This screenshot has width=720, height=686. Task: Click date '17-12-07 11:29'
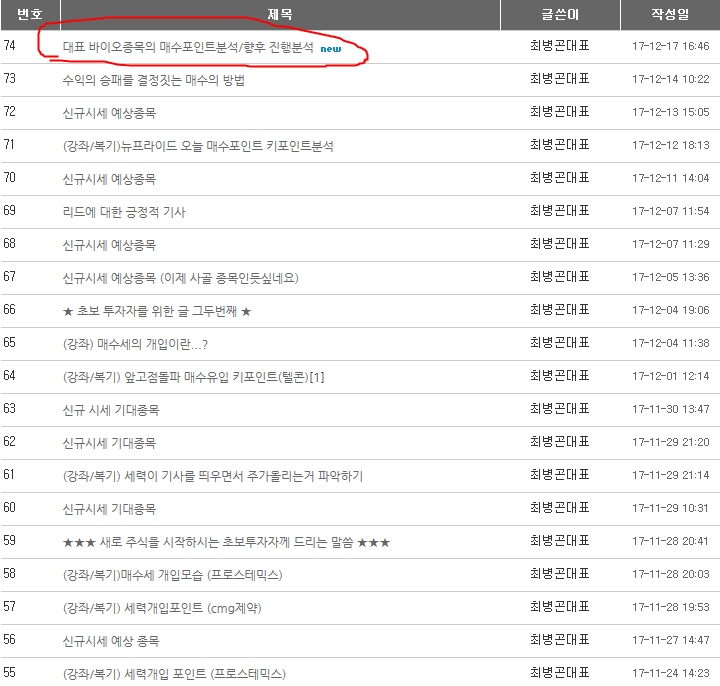[670, 244]
